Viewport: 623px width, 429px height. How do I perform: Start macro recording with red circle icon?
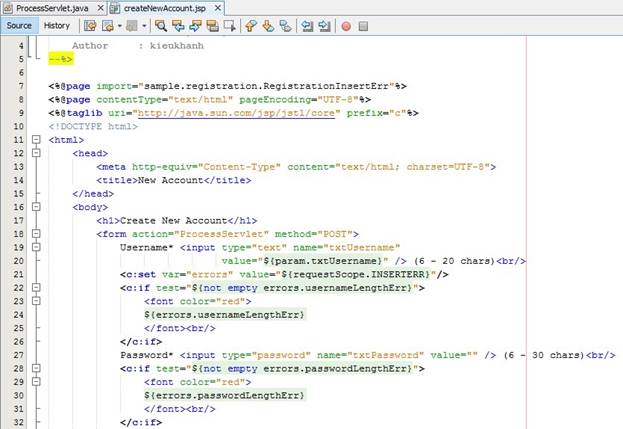pos(346,26)
